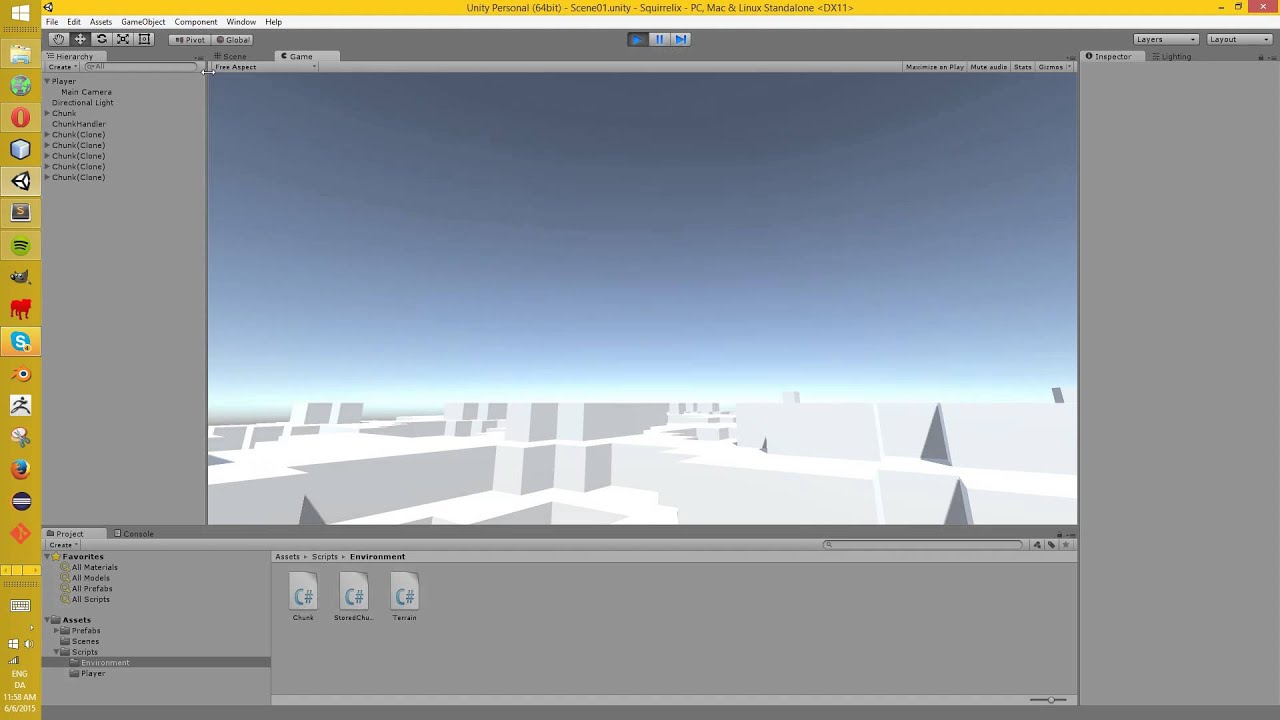Viewport: 1280px width, 720px height.
Task: Open the Layers dropdown
Action: click(1165, 39)
